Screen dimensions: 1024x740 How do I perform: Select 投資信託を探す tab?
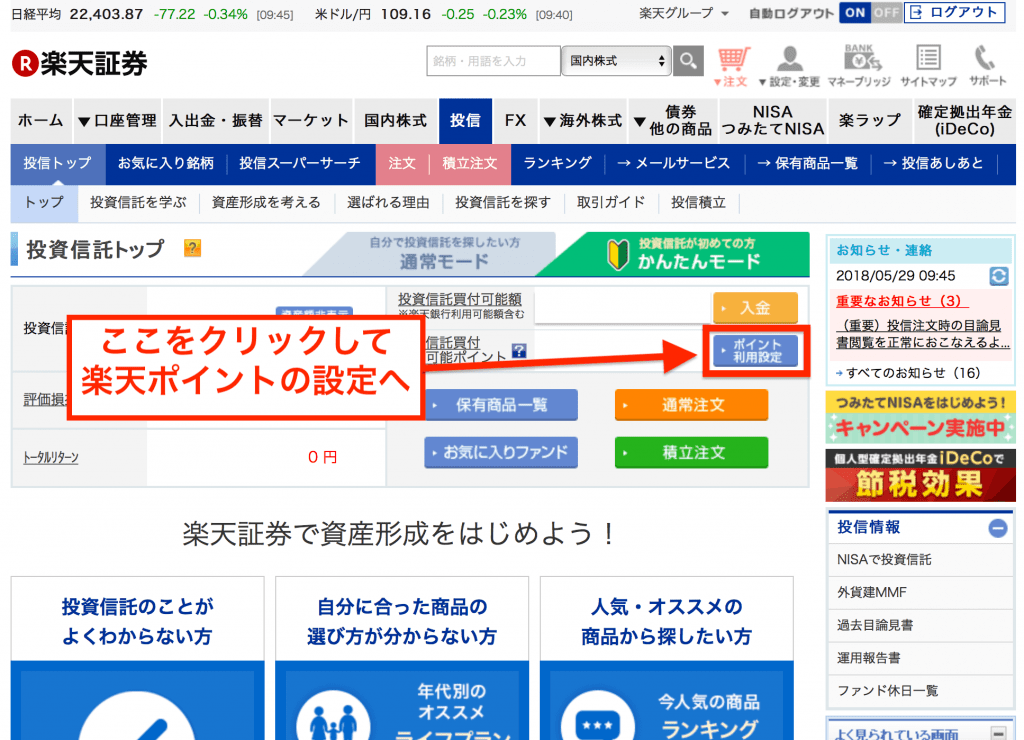[x=503, y=203]
